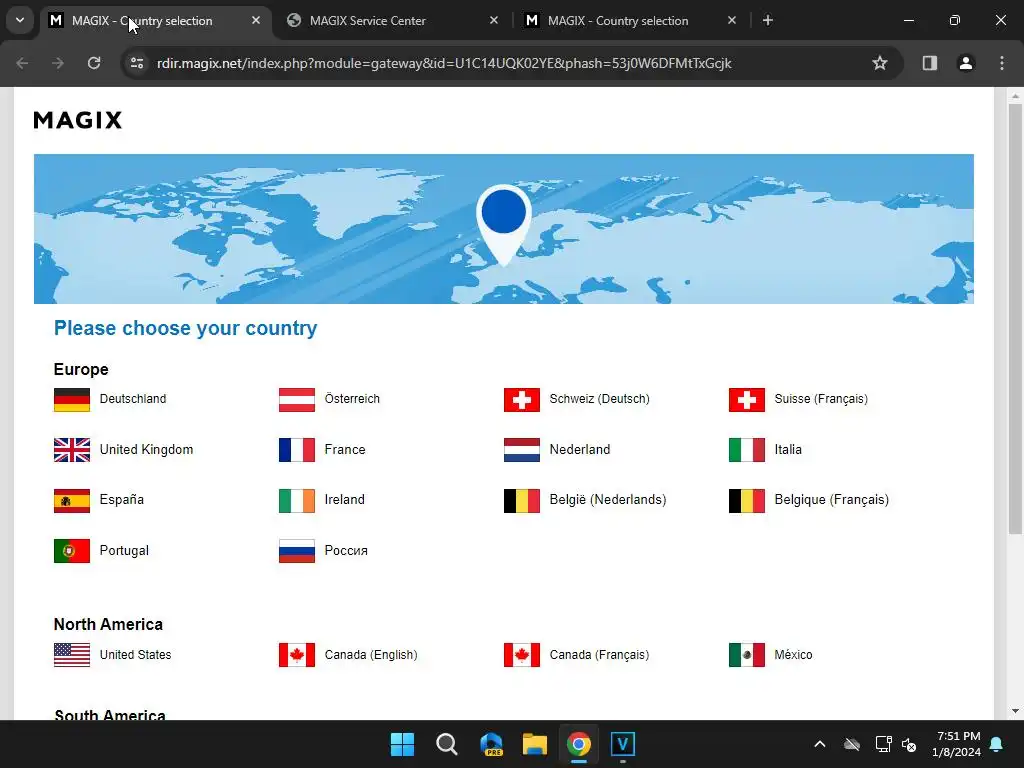Open the Chrome three-dot menu
1024x768 pixels.
coord(1002,63)
